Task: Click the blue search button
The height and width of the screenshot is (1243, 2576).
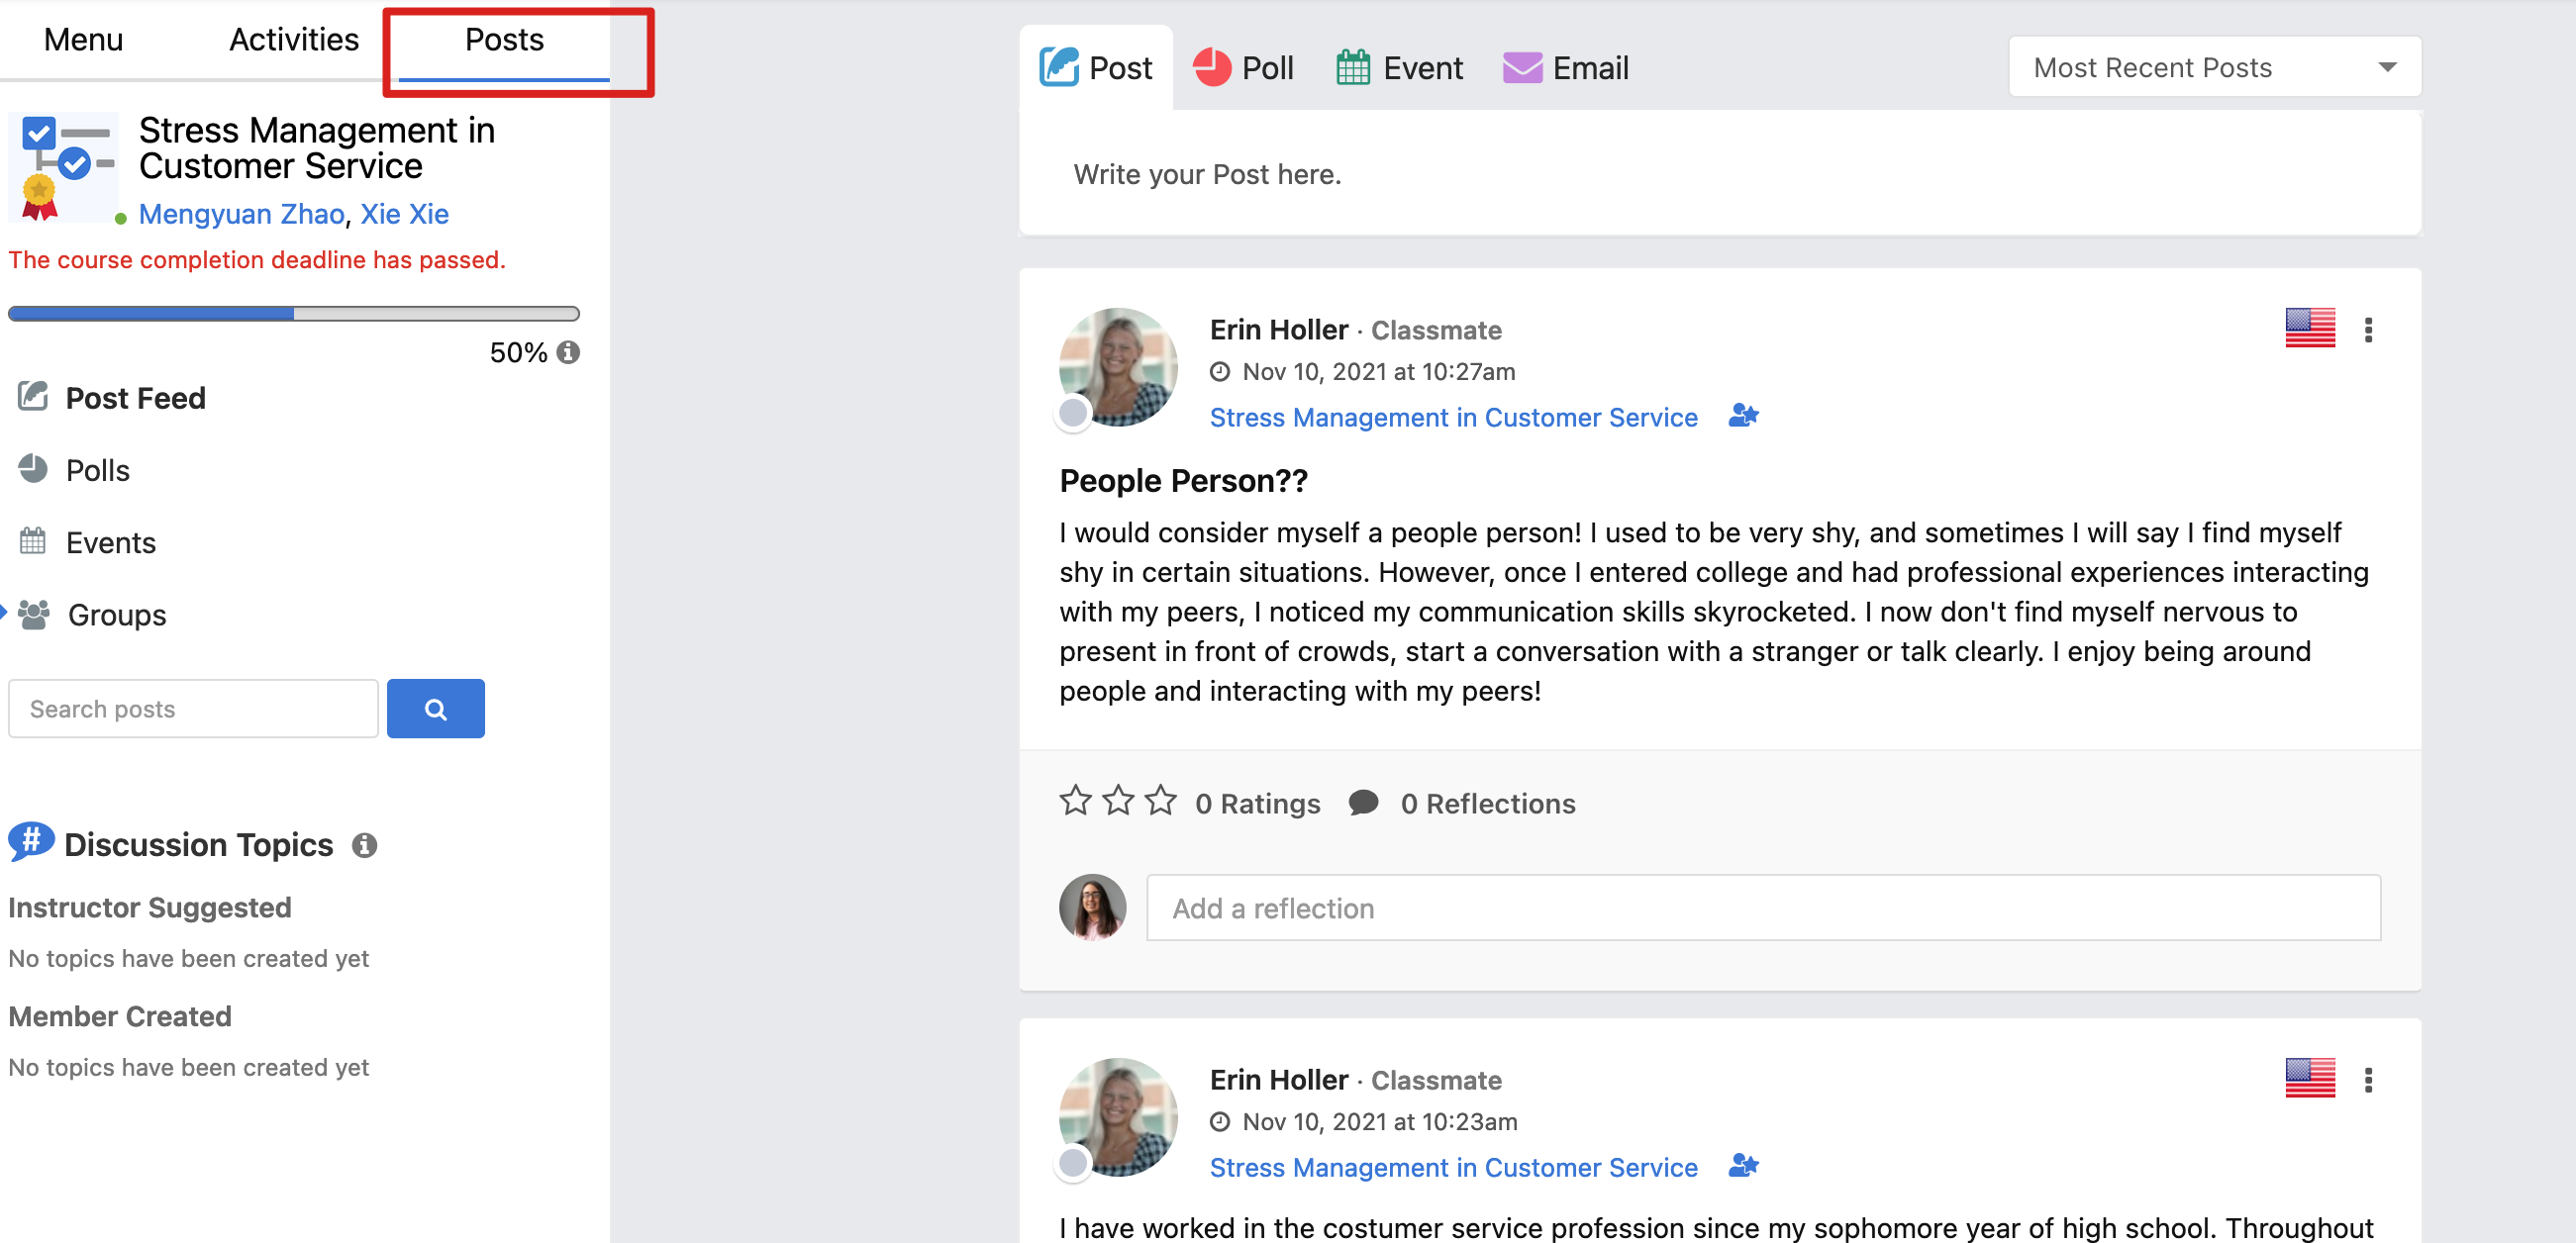Action: pyautogui.click(x=435, y=709)
